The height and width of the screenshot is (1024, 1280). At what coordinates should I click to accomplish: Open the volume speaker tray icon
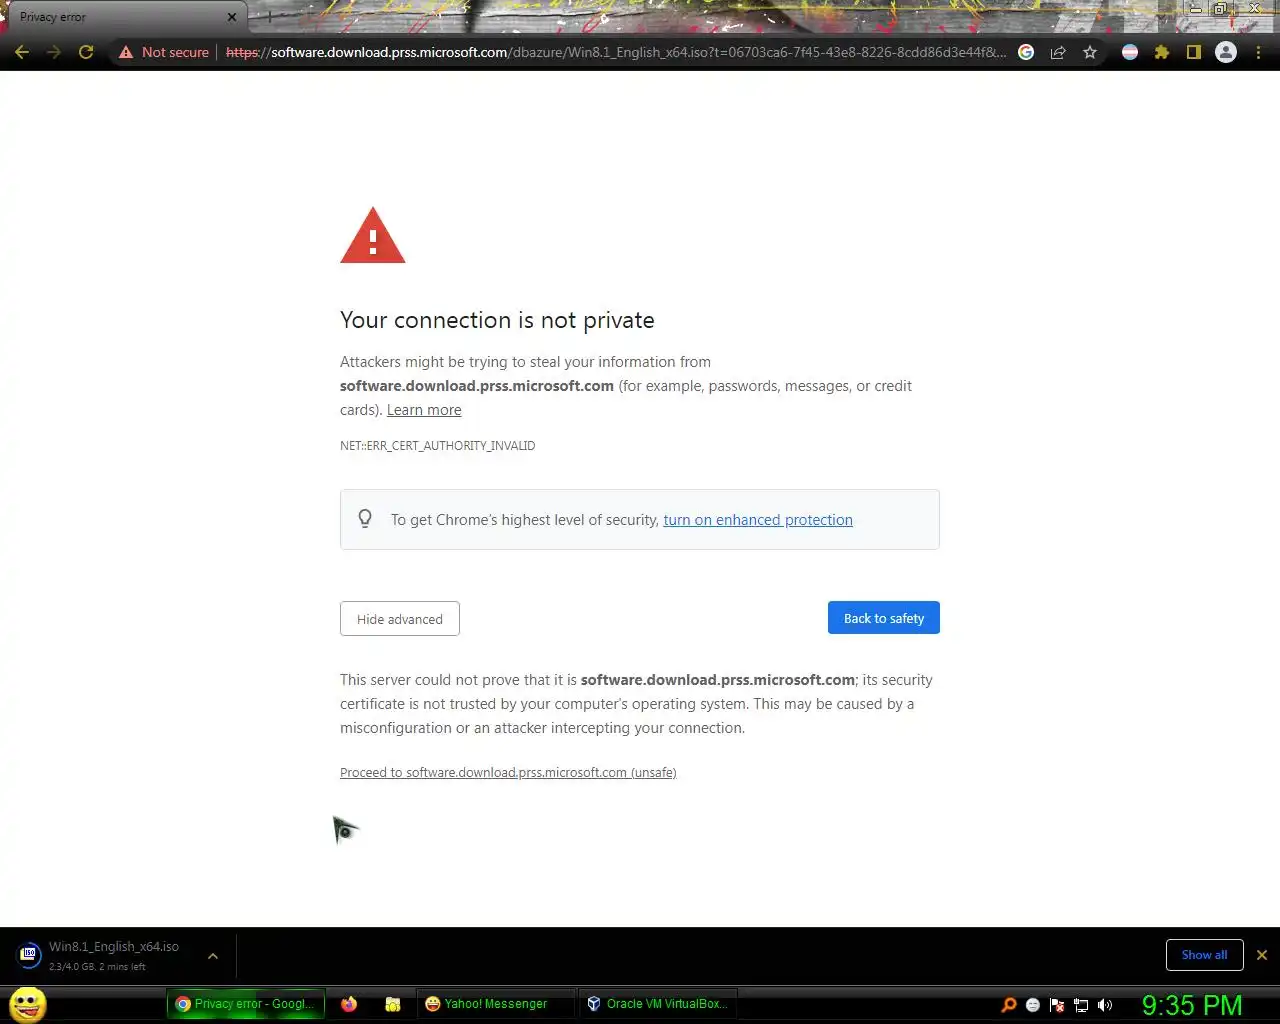pos(1105,1005)
